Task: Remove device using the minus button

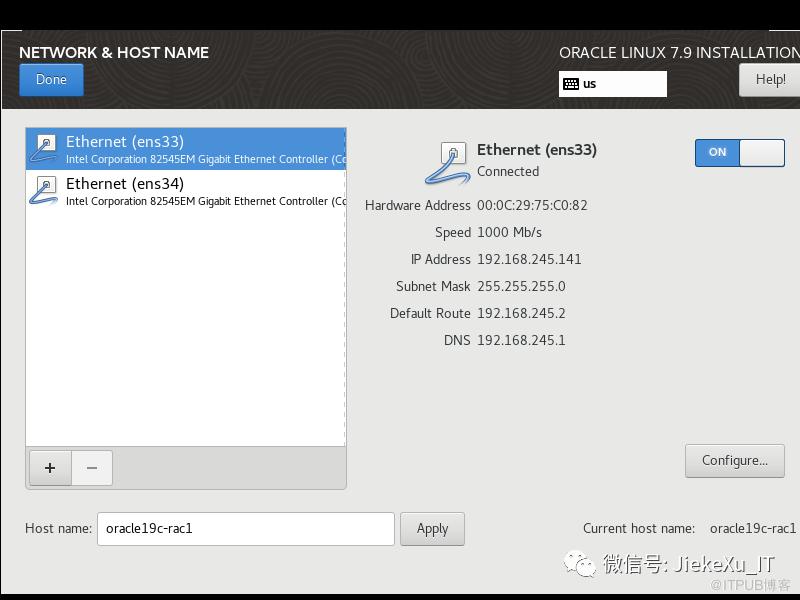Action: click(x=92, y=468)
